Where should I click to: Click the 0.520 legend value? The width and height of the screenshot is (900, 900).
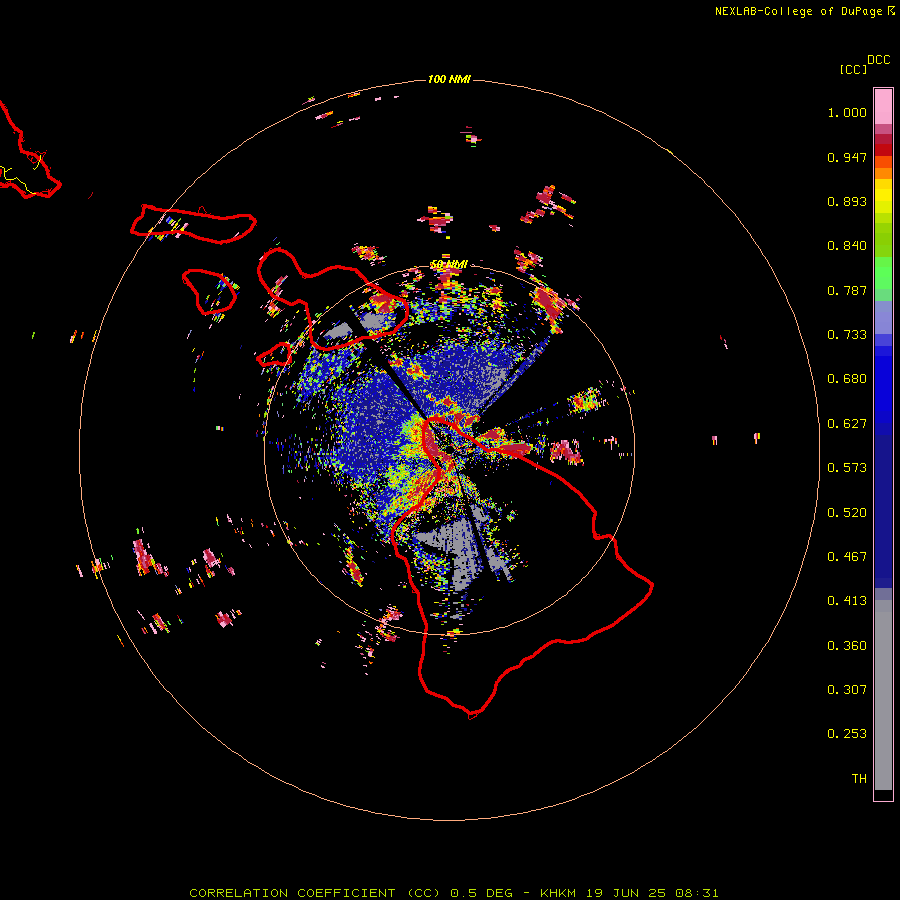coord(847,513)
